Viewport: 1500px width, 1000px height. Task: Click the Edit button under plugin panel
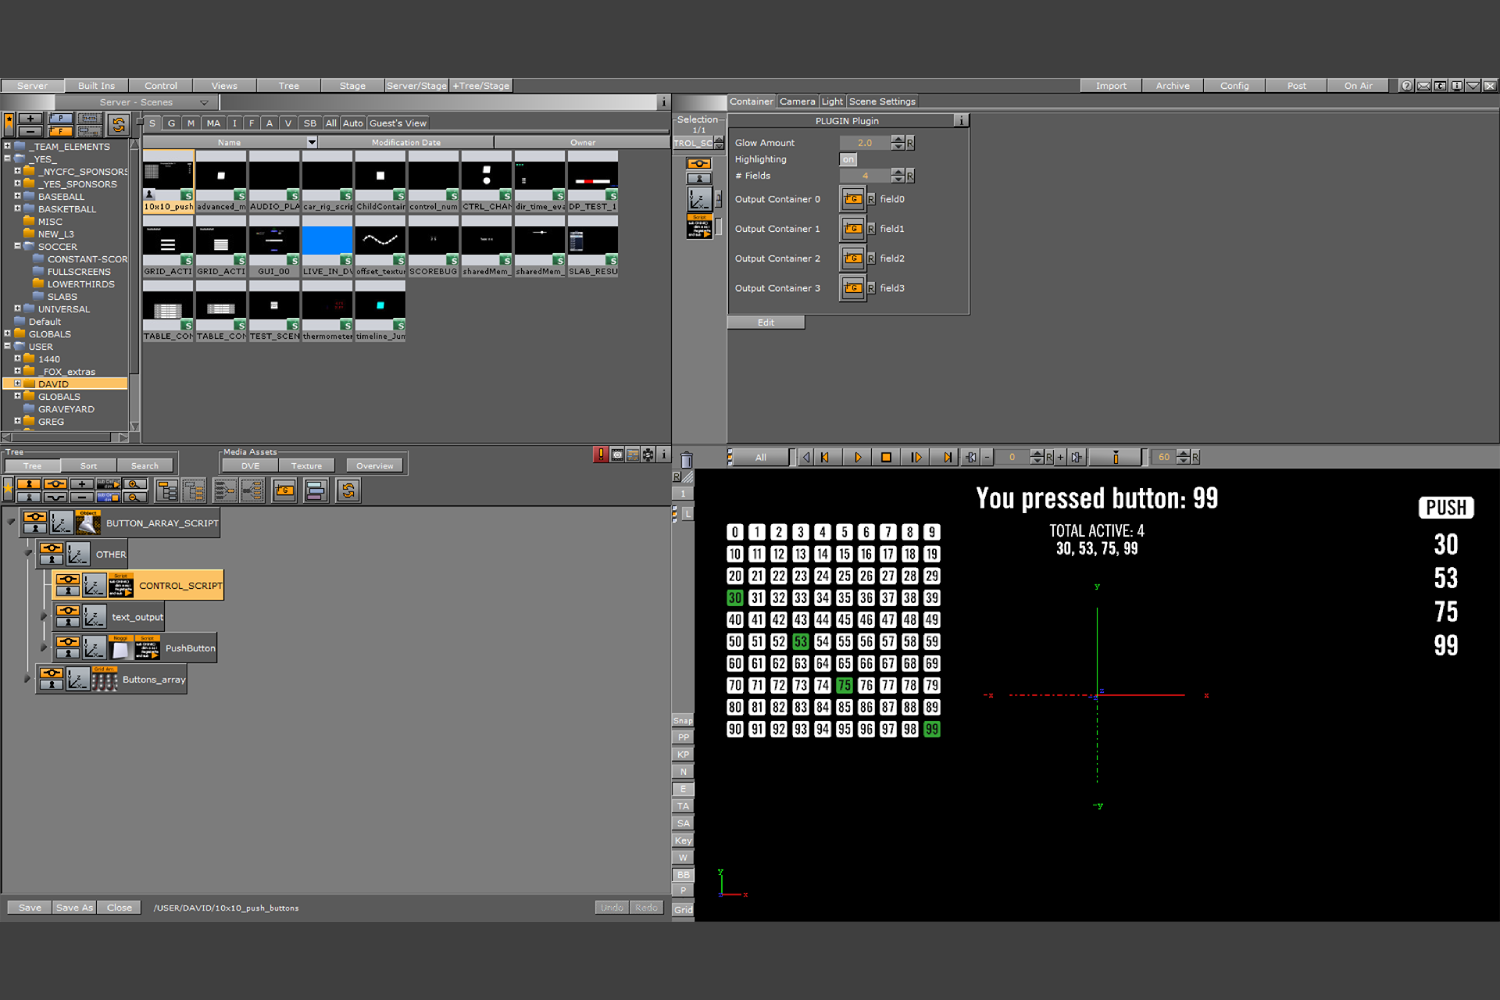pos(766,322)
